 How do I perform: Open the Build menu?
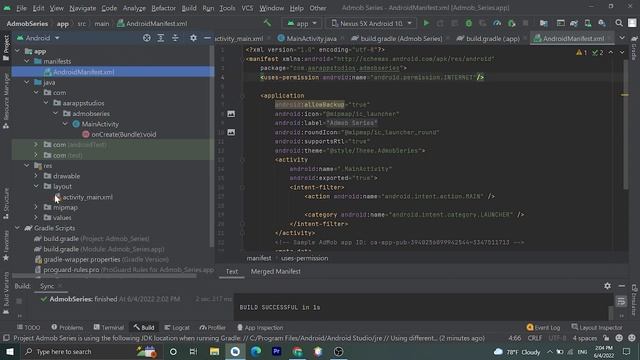[x=189, y=8]
